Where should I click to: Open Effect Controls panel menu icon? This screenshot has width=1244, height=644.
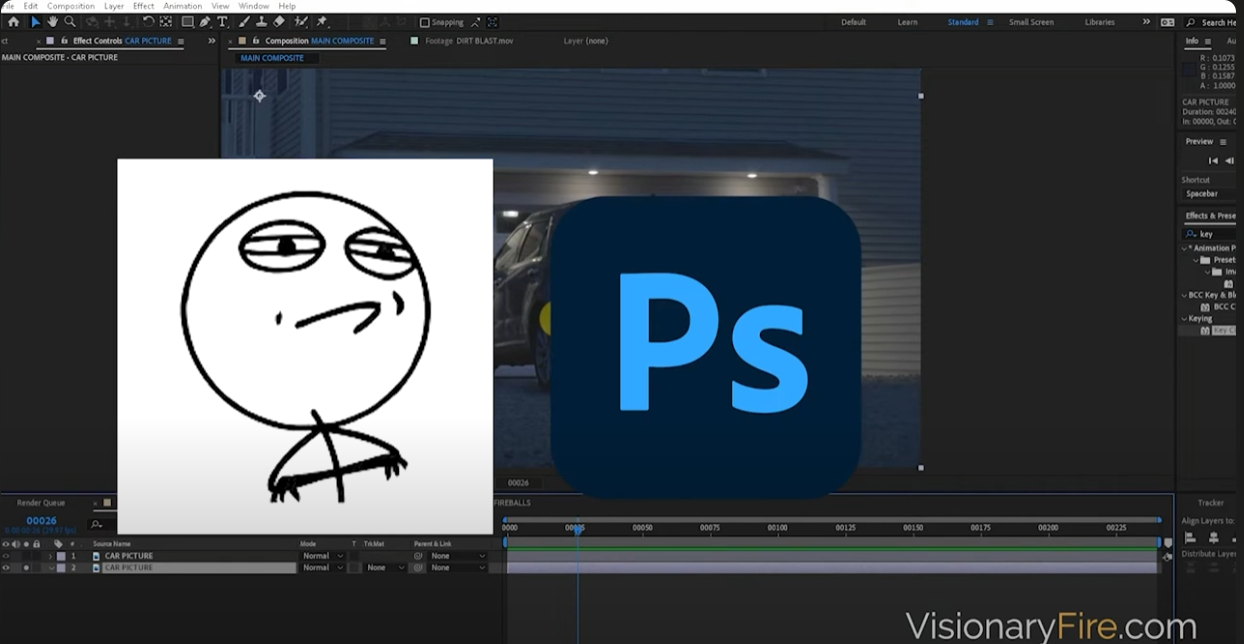181,41
